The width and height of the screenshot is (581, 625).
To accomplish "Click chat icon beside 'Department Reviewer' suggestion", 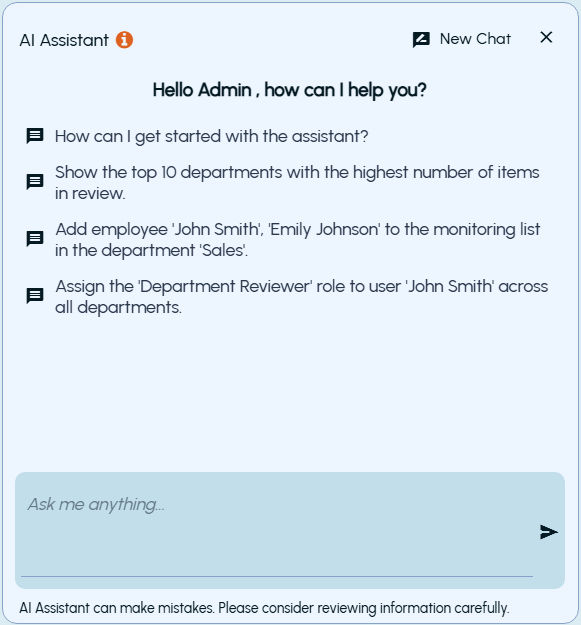I will (35, 296).
